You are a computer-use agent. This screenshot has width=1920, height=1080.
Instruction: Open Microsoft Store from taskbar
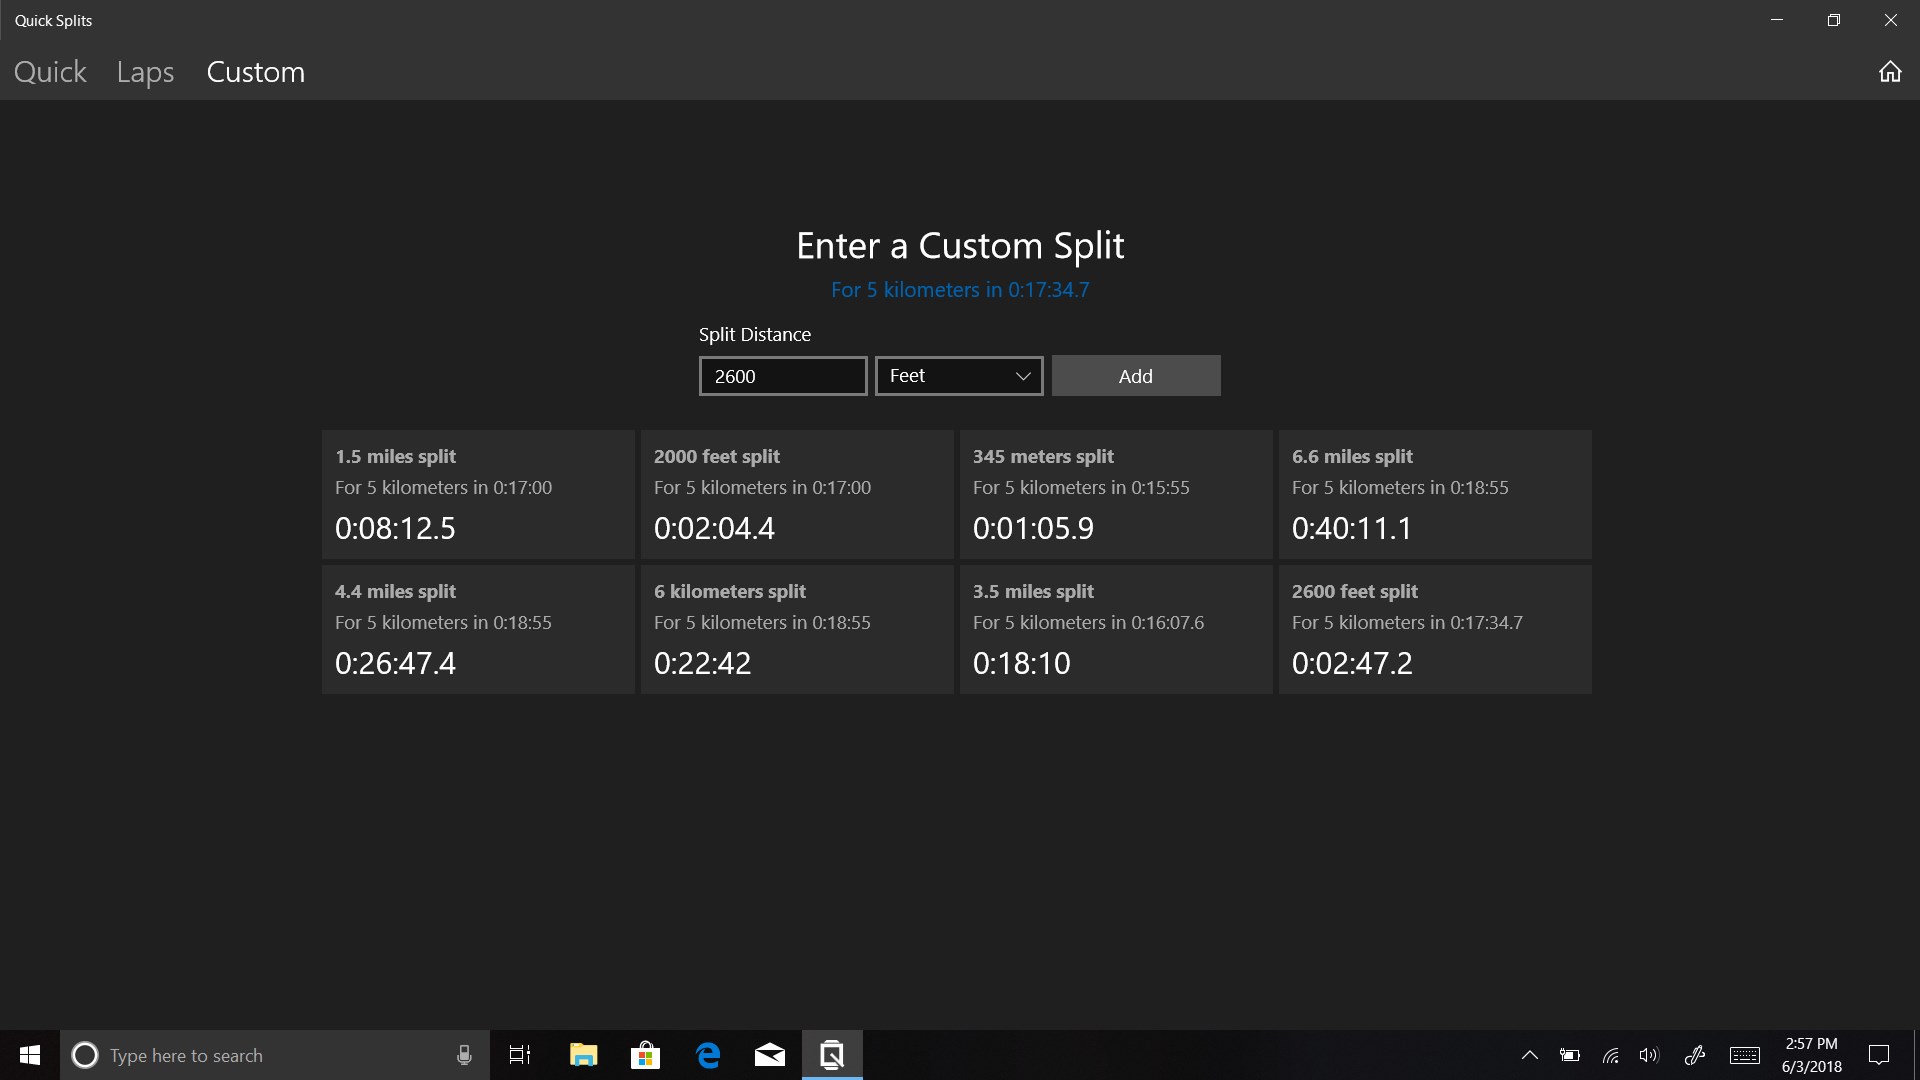tap(645, 1055)
